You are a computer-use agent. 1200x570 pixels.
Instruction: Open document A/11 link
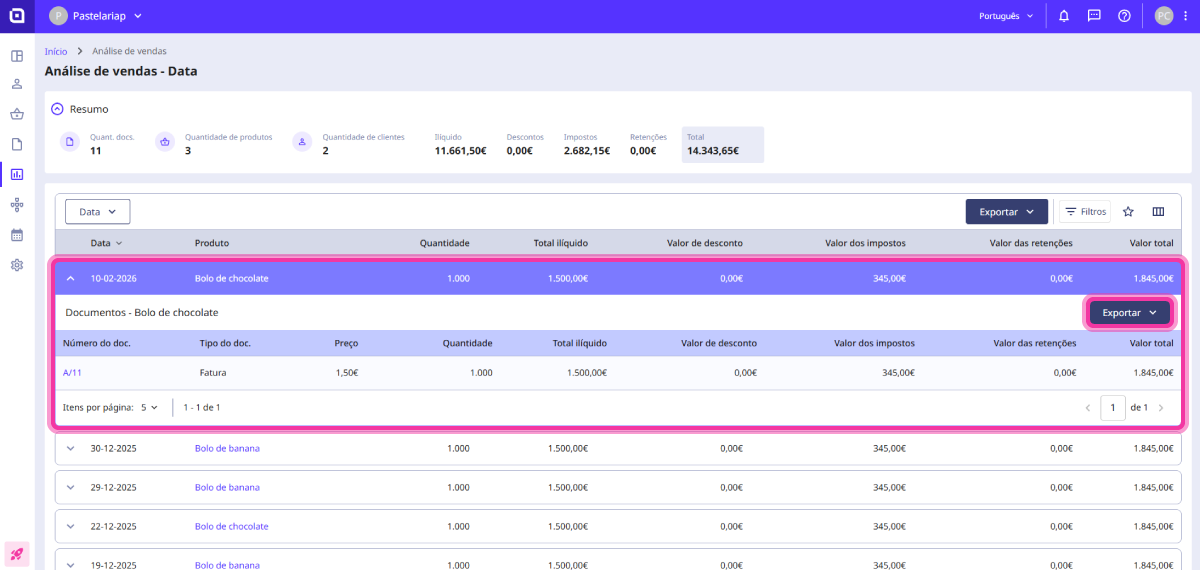72,372
